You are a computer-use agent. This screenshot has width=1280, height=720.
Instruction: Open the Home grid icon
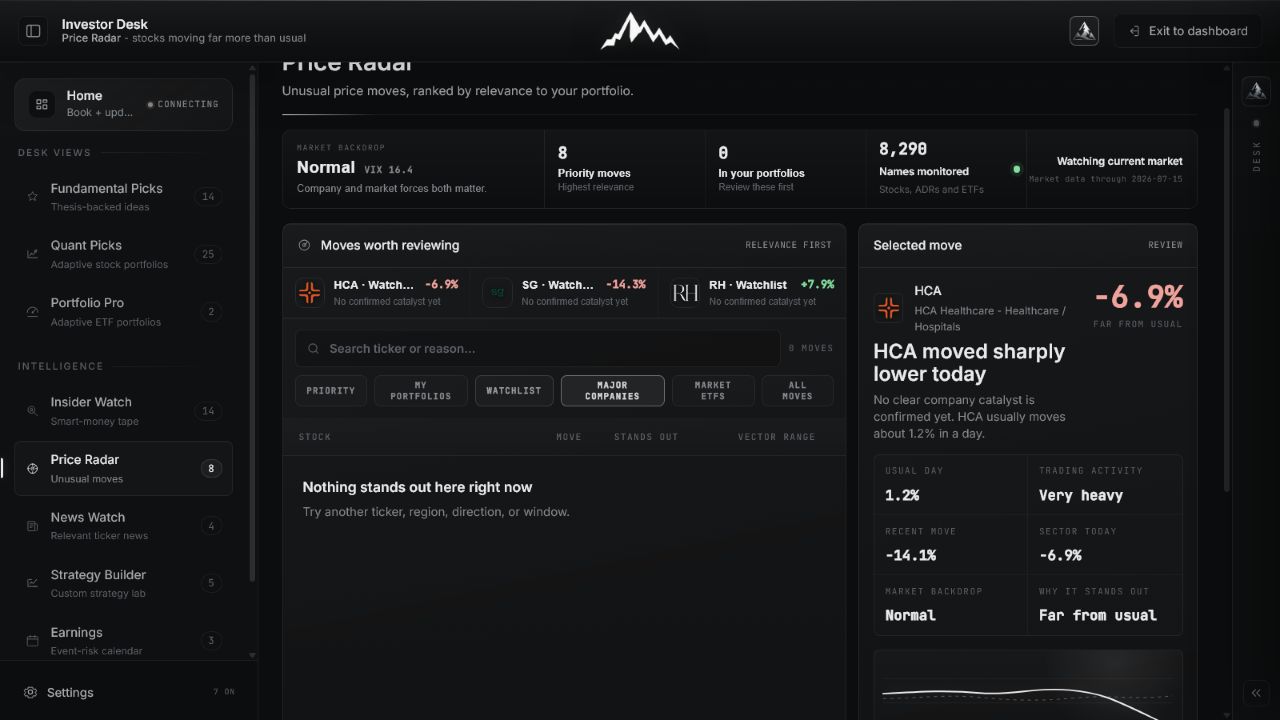coord(42,104)
